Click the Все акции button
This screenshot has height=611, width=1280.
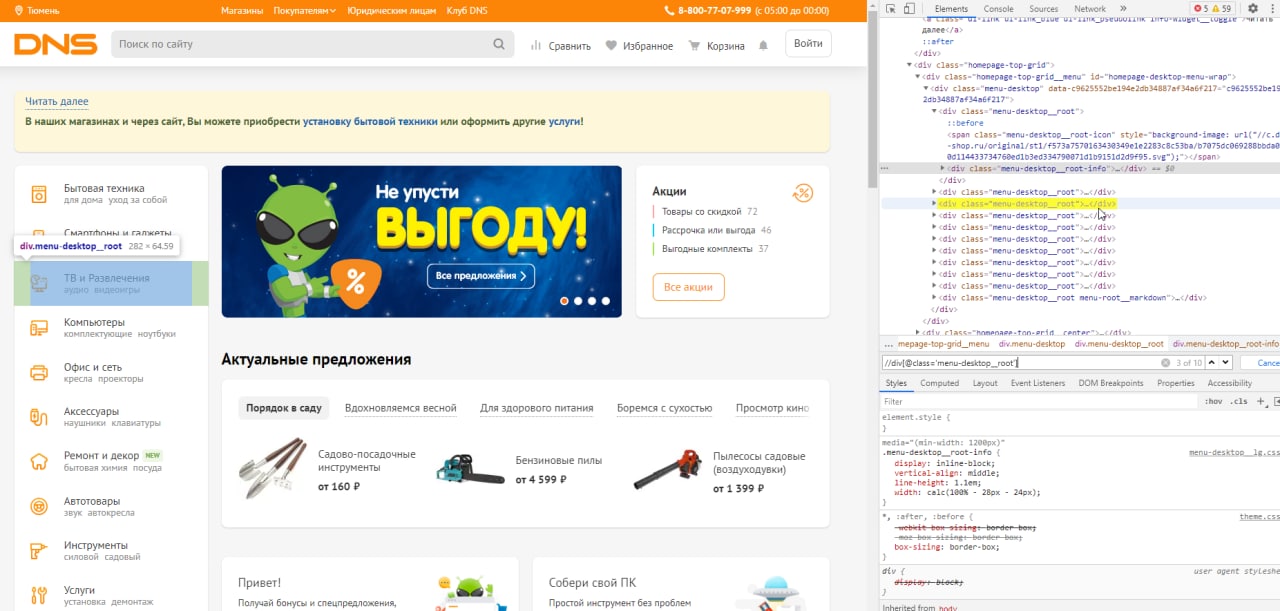[x=688, y=287]
